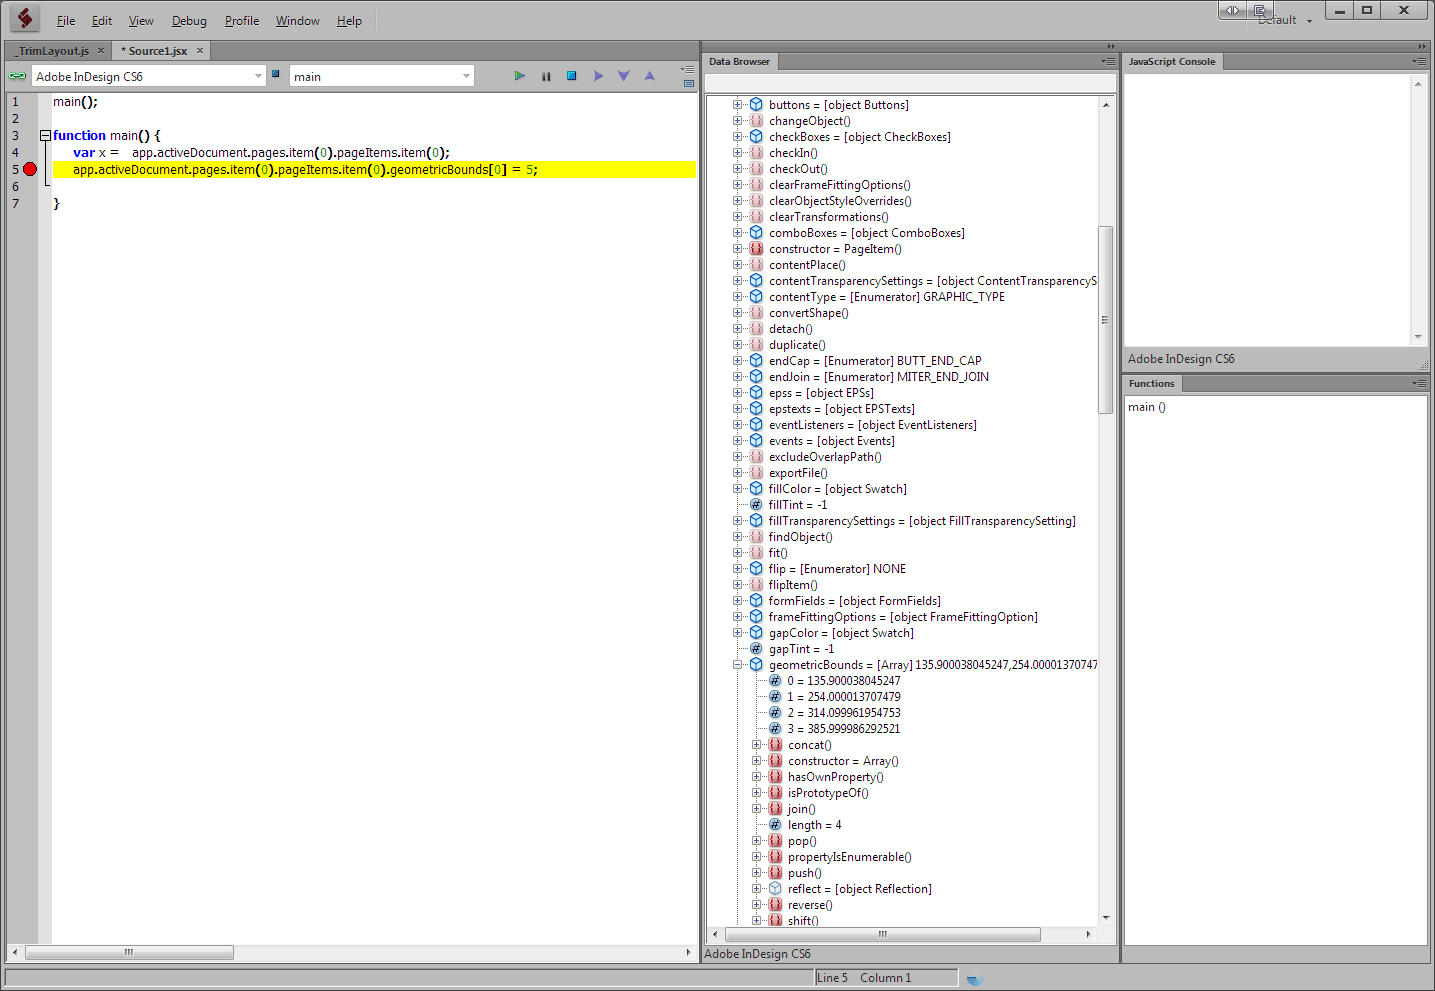Open the script editor panel flyout menu
Screen dimensions: 1435x991
[688, 69]
